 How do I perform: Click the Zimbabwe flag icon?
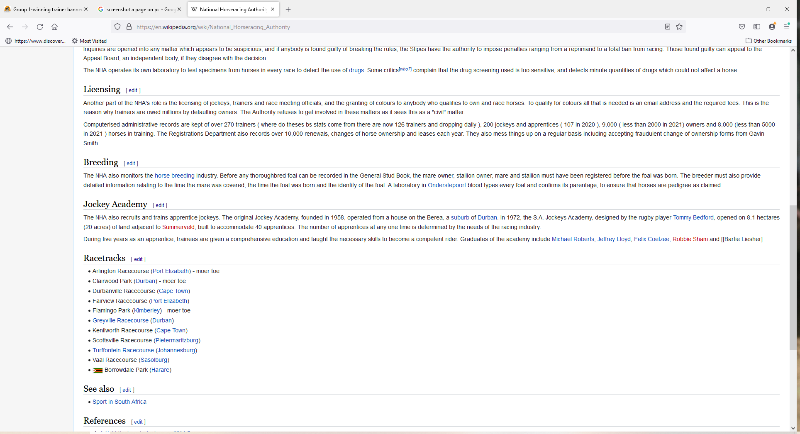coord(97,370)
